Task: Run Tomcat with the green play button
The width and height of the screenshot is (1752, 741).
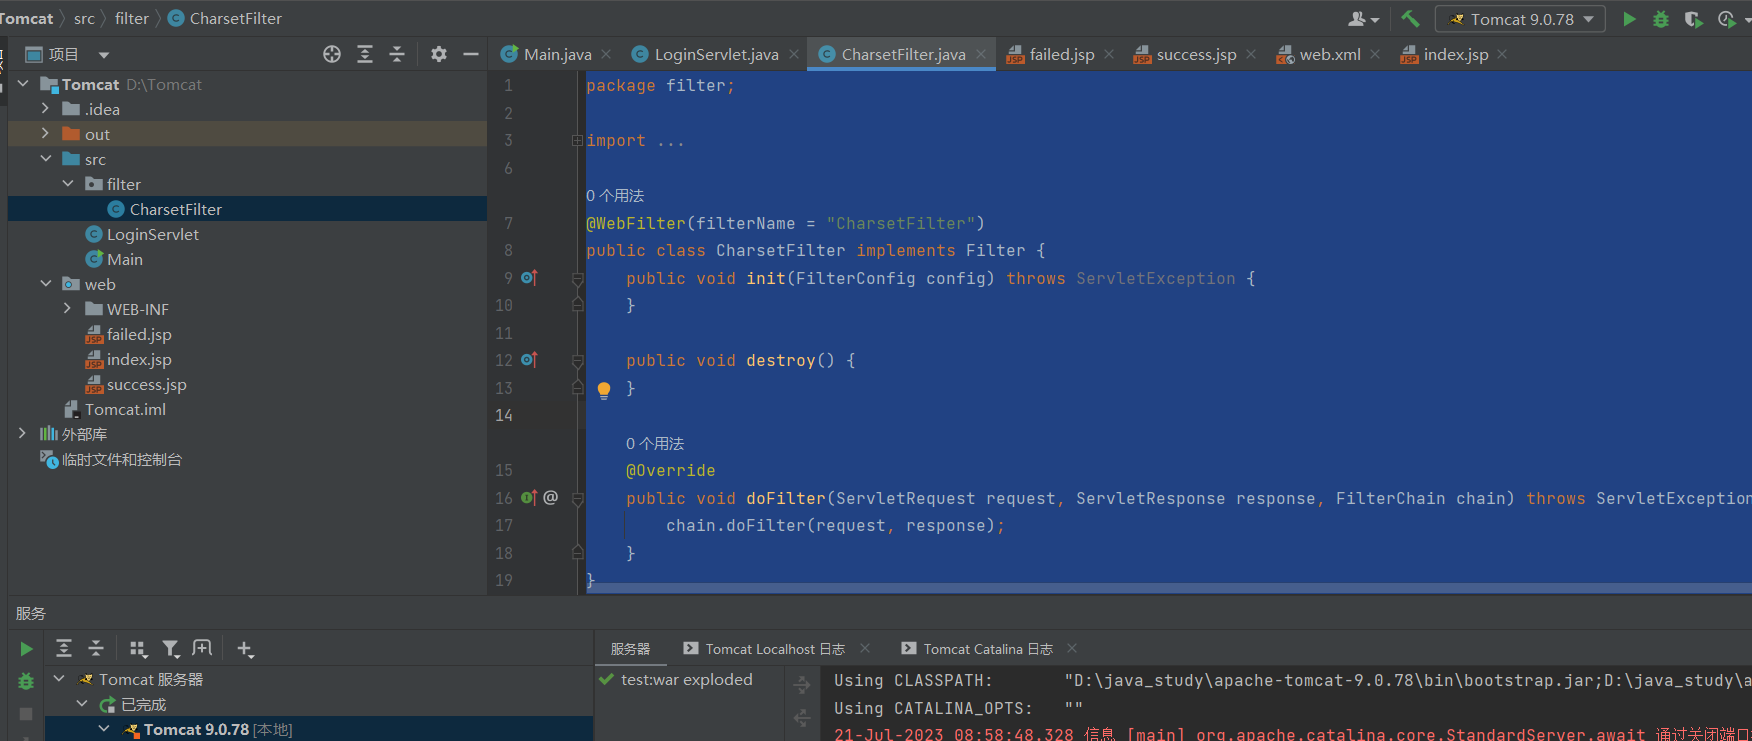Action: tap(1629, 19)
